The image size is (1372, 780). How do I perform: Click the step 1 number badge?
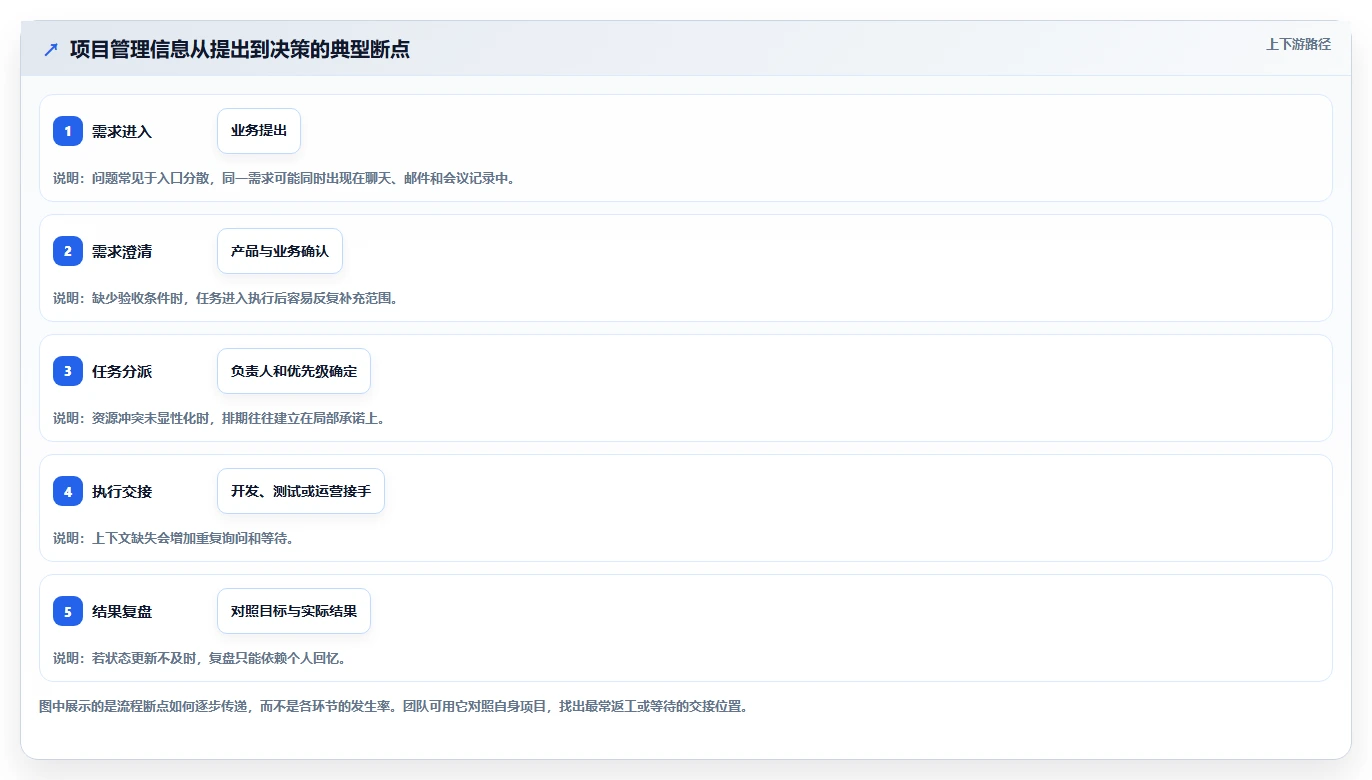pyautogui.click(x=68, y=131)
